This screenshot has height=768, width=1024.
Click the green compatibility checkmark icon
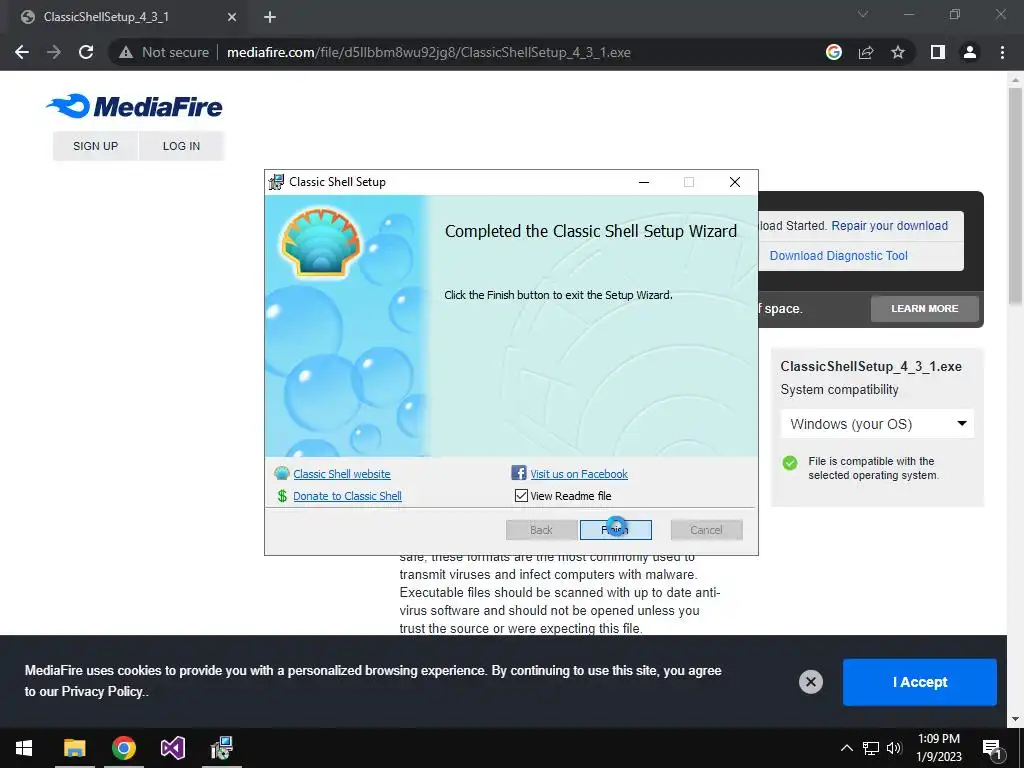[x=790, y=463]
